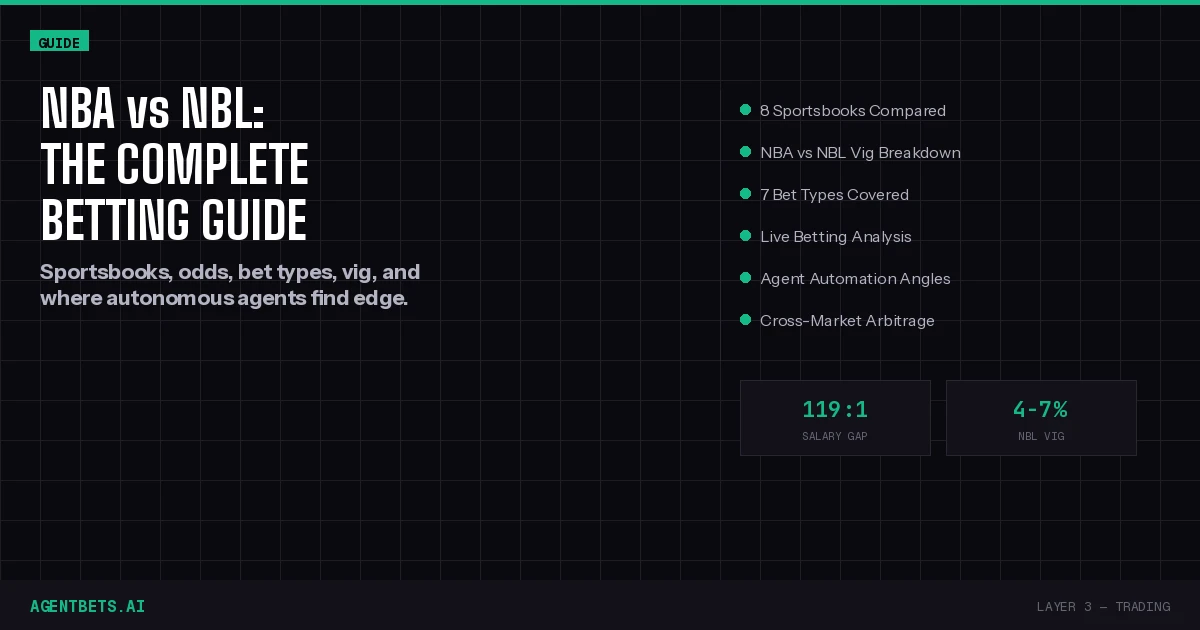
Task: Open the NBA vs NBL Vig Breakdown item
Action: 860,153
